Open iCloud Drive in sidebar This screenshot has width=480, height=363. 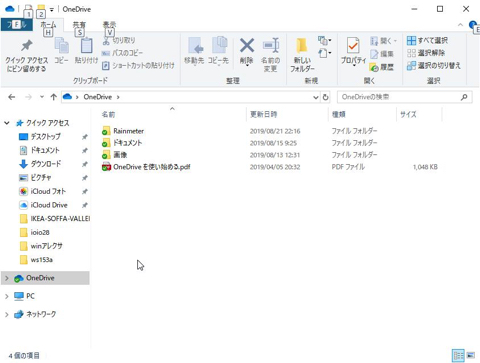(43, 205)
